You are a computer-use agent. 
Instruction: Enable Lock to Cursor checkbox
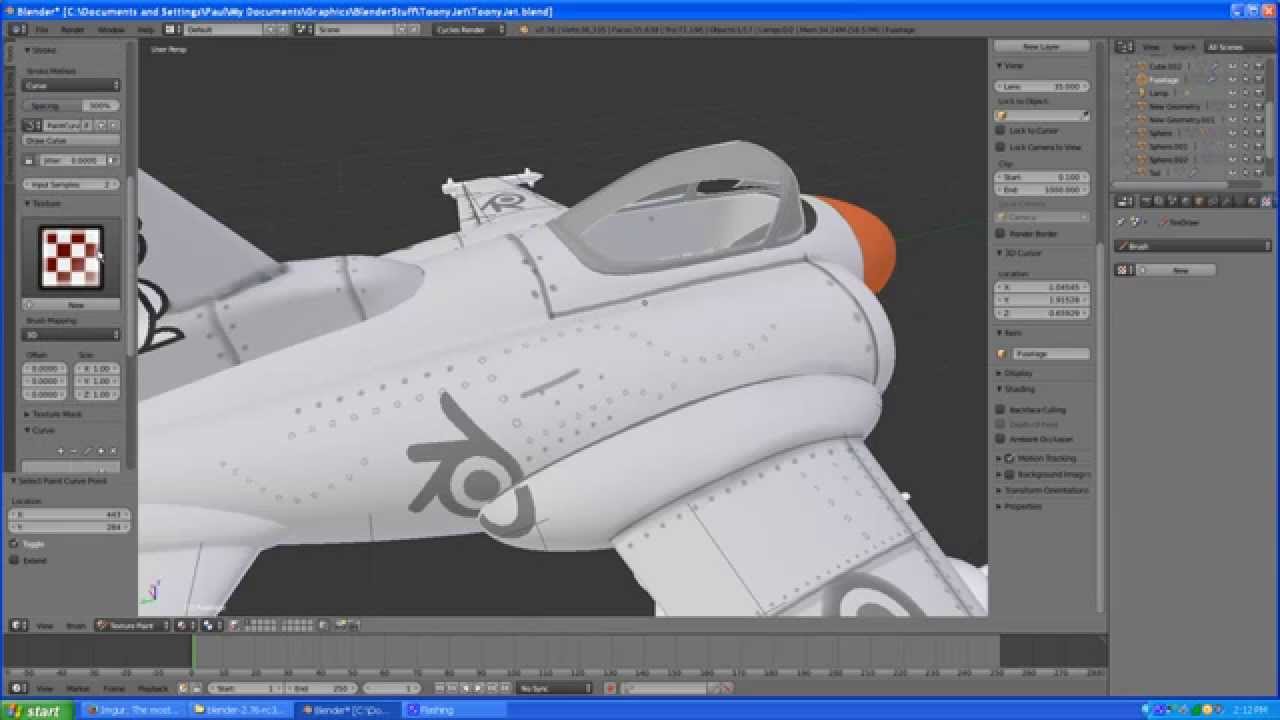pos(1000,131)
